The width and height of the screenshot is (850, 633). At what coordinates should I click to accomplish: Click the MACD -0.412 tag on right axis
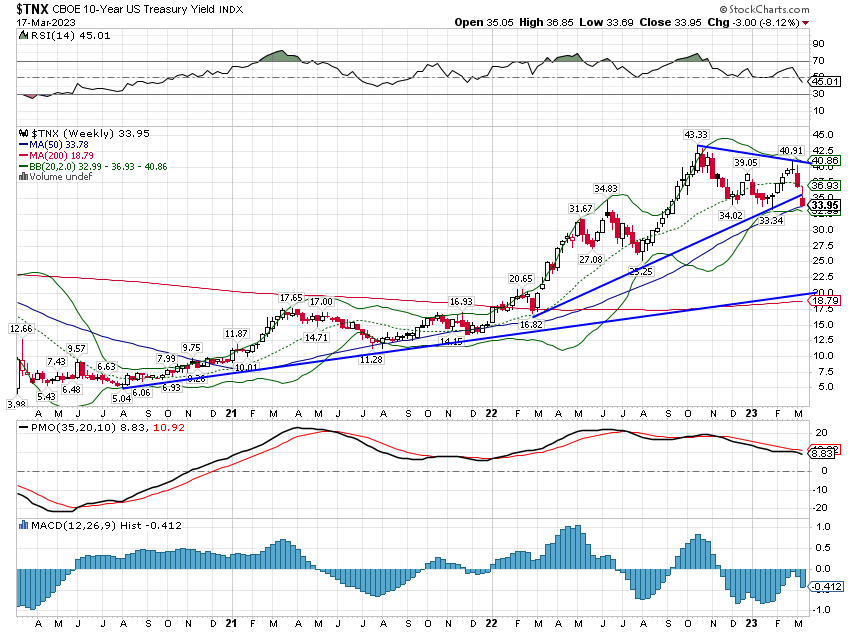pos(826,586)
